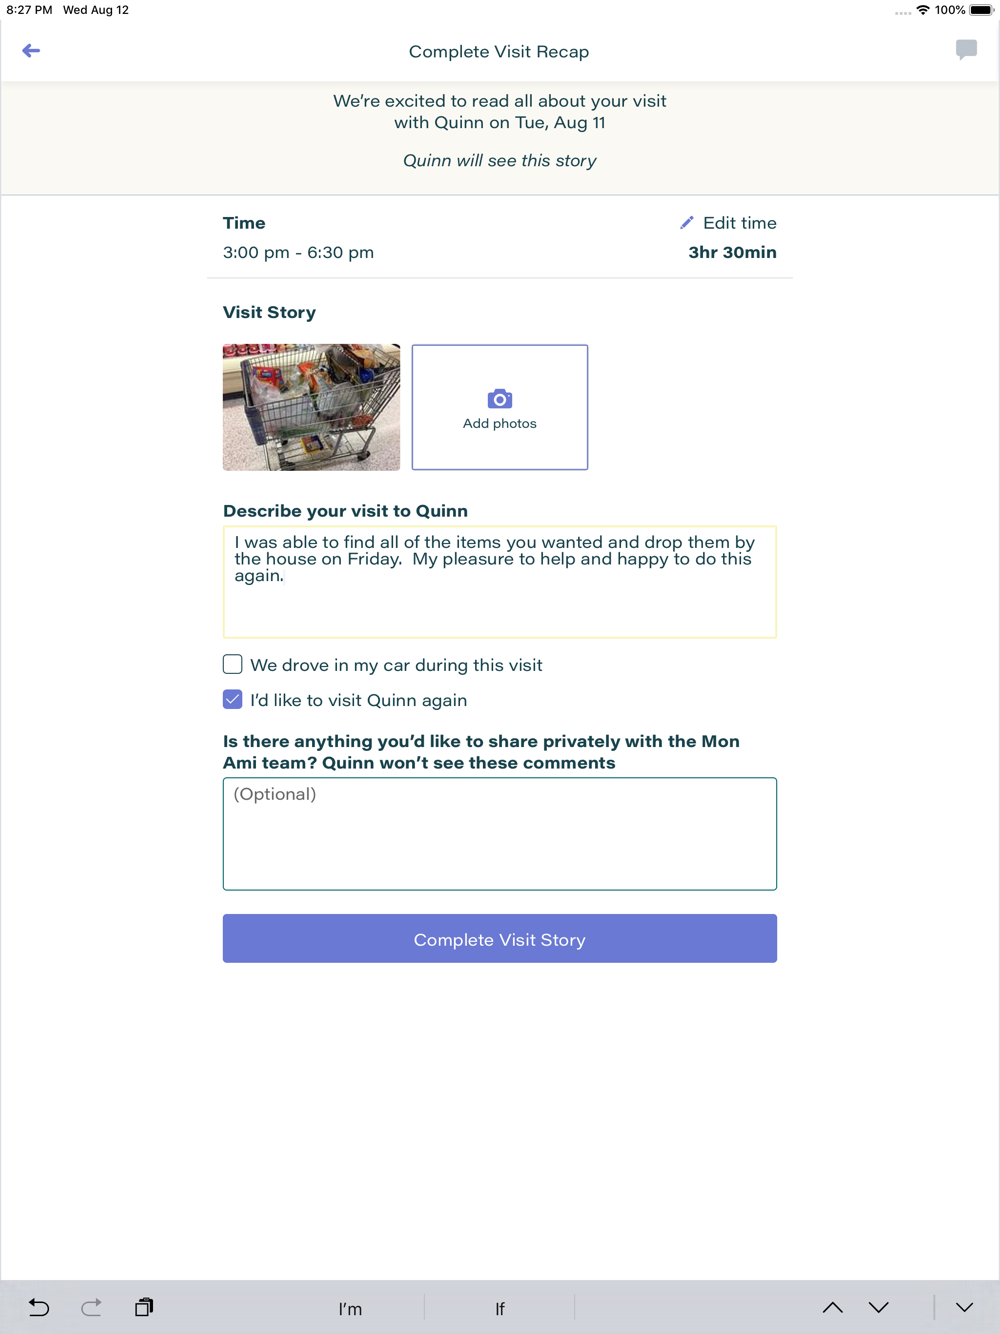Open the shopping cart photo thumbnail
1000x1334 pixels.
[311, 407]
